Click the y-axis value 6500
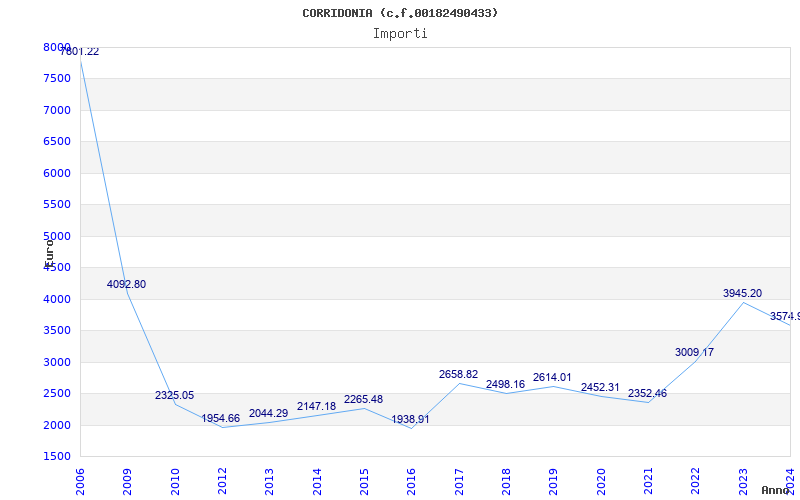The image size is (800, 500). click(57, 141)
